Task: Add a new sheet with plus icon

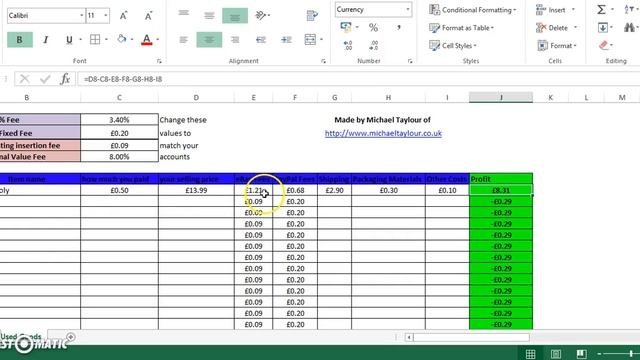Action: [71, 337]
